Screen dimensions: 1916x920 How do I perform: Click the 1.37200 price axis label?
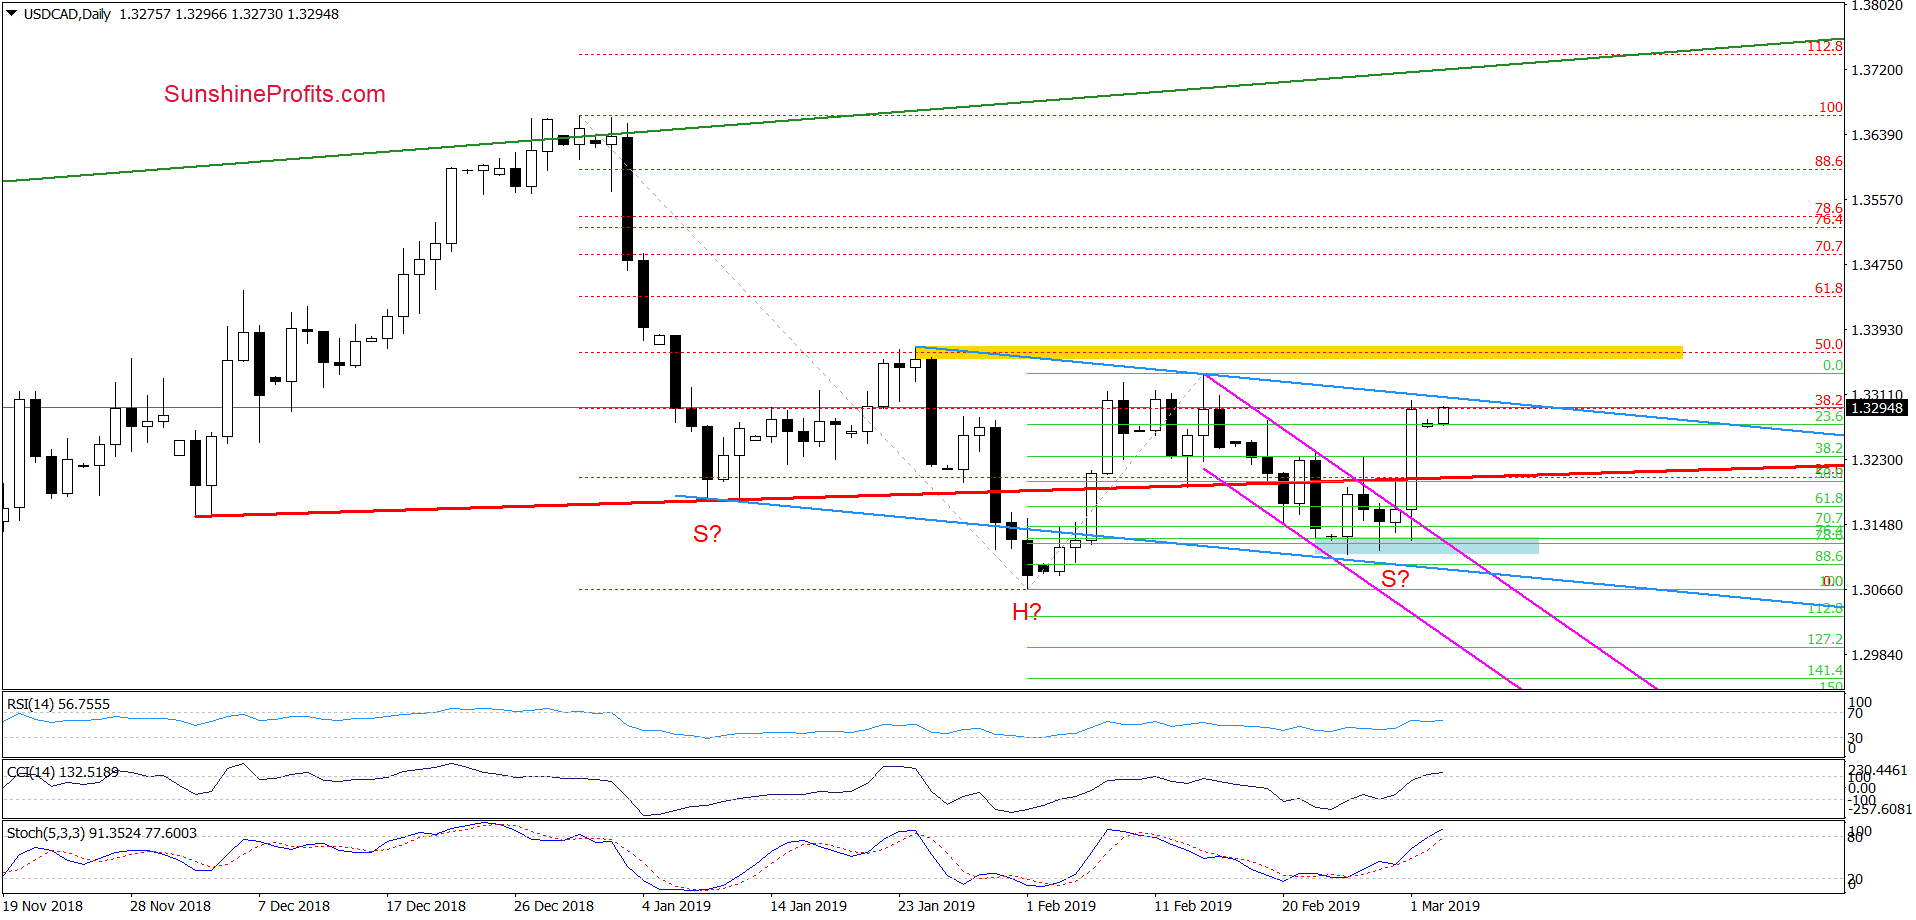click(x=1877, y=70)
